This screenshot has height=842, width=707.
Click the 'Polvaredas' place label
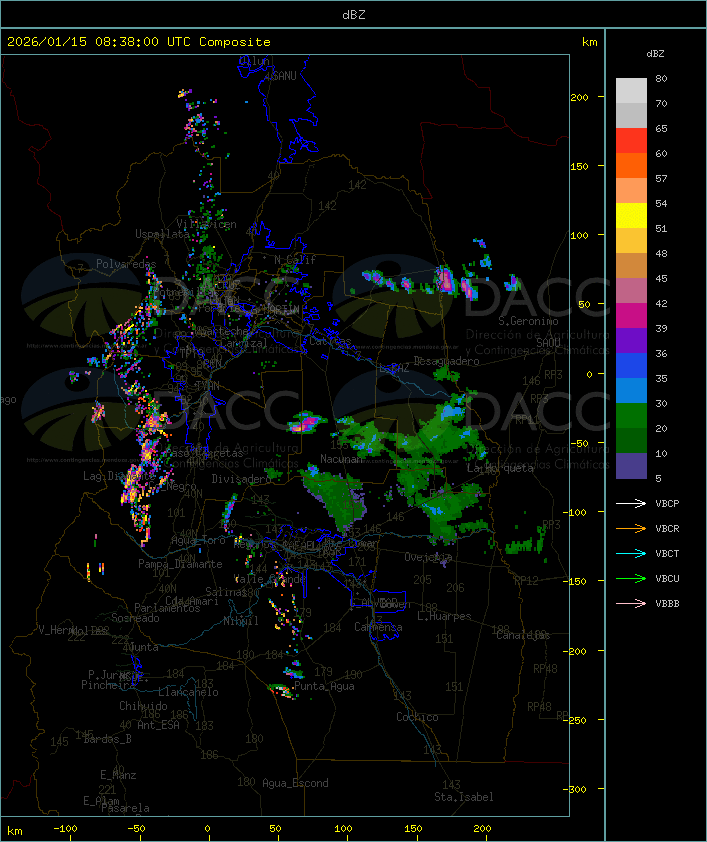[x=126, y=264]
